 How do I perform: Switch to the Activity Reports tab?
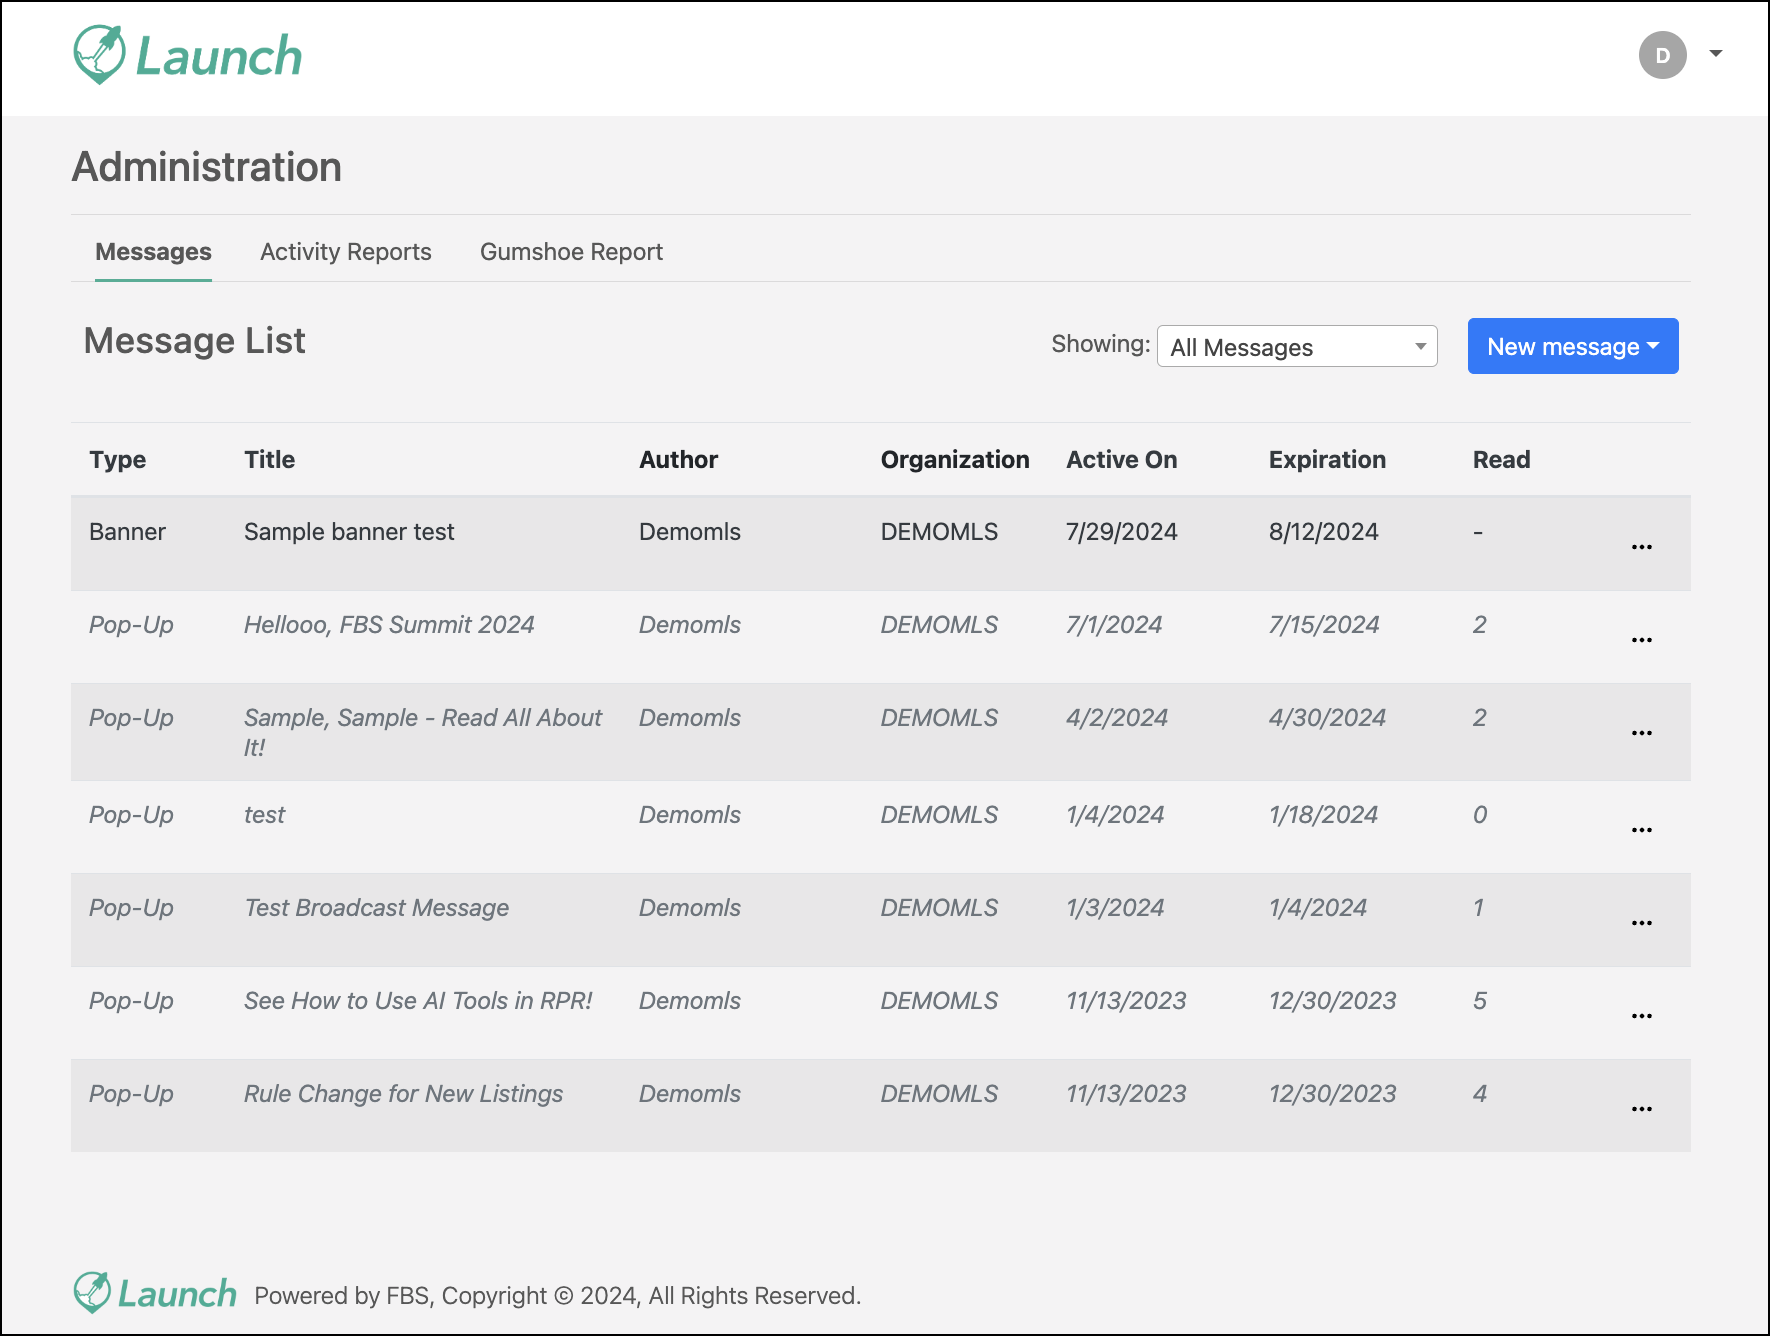[x=346, y=252]
